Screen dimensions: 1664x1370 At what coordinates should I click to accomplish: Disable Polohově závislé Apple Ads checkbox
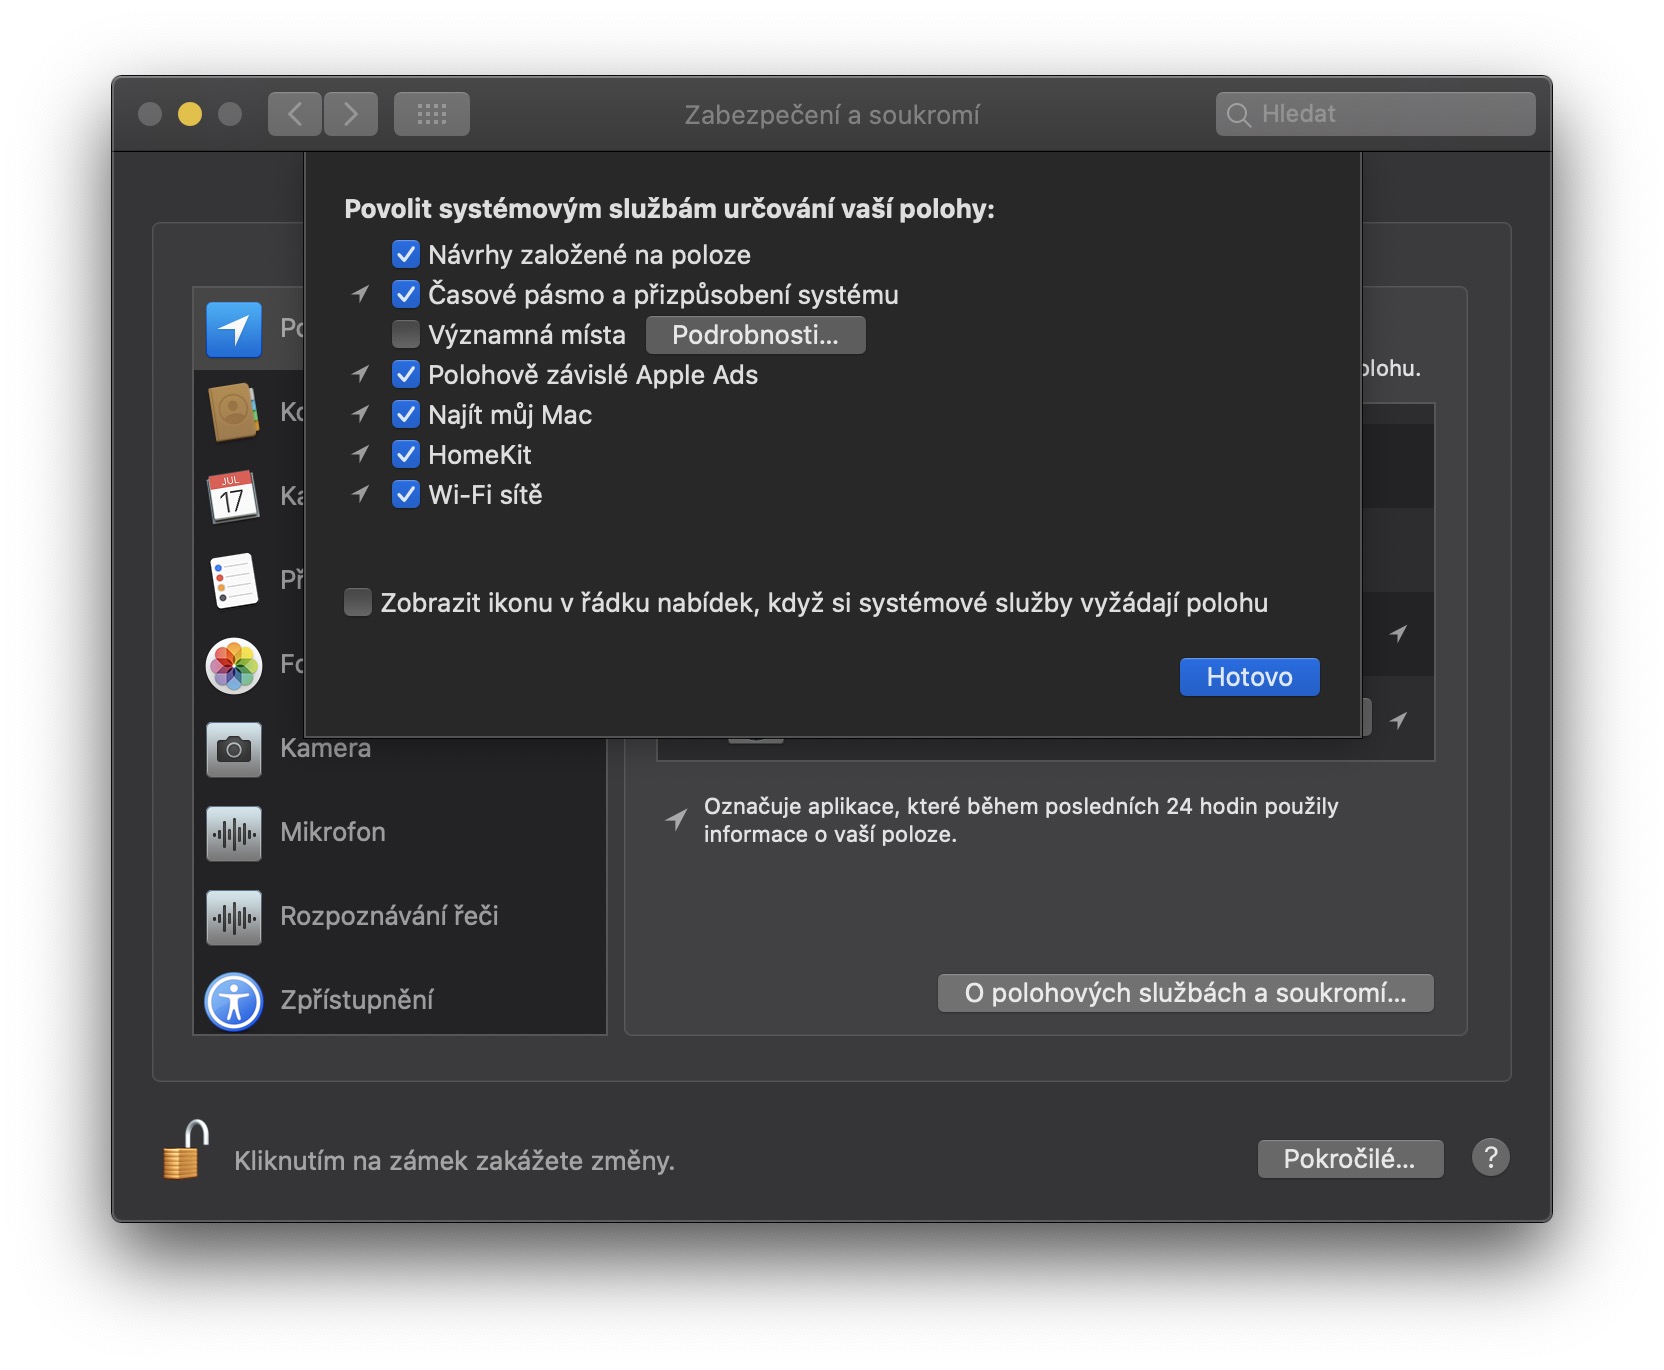406,375
